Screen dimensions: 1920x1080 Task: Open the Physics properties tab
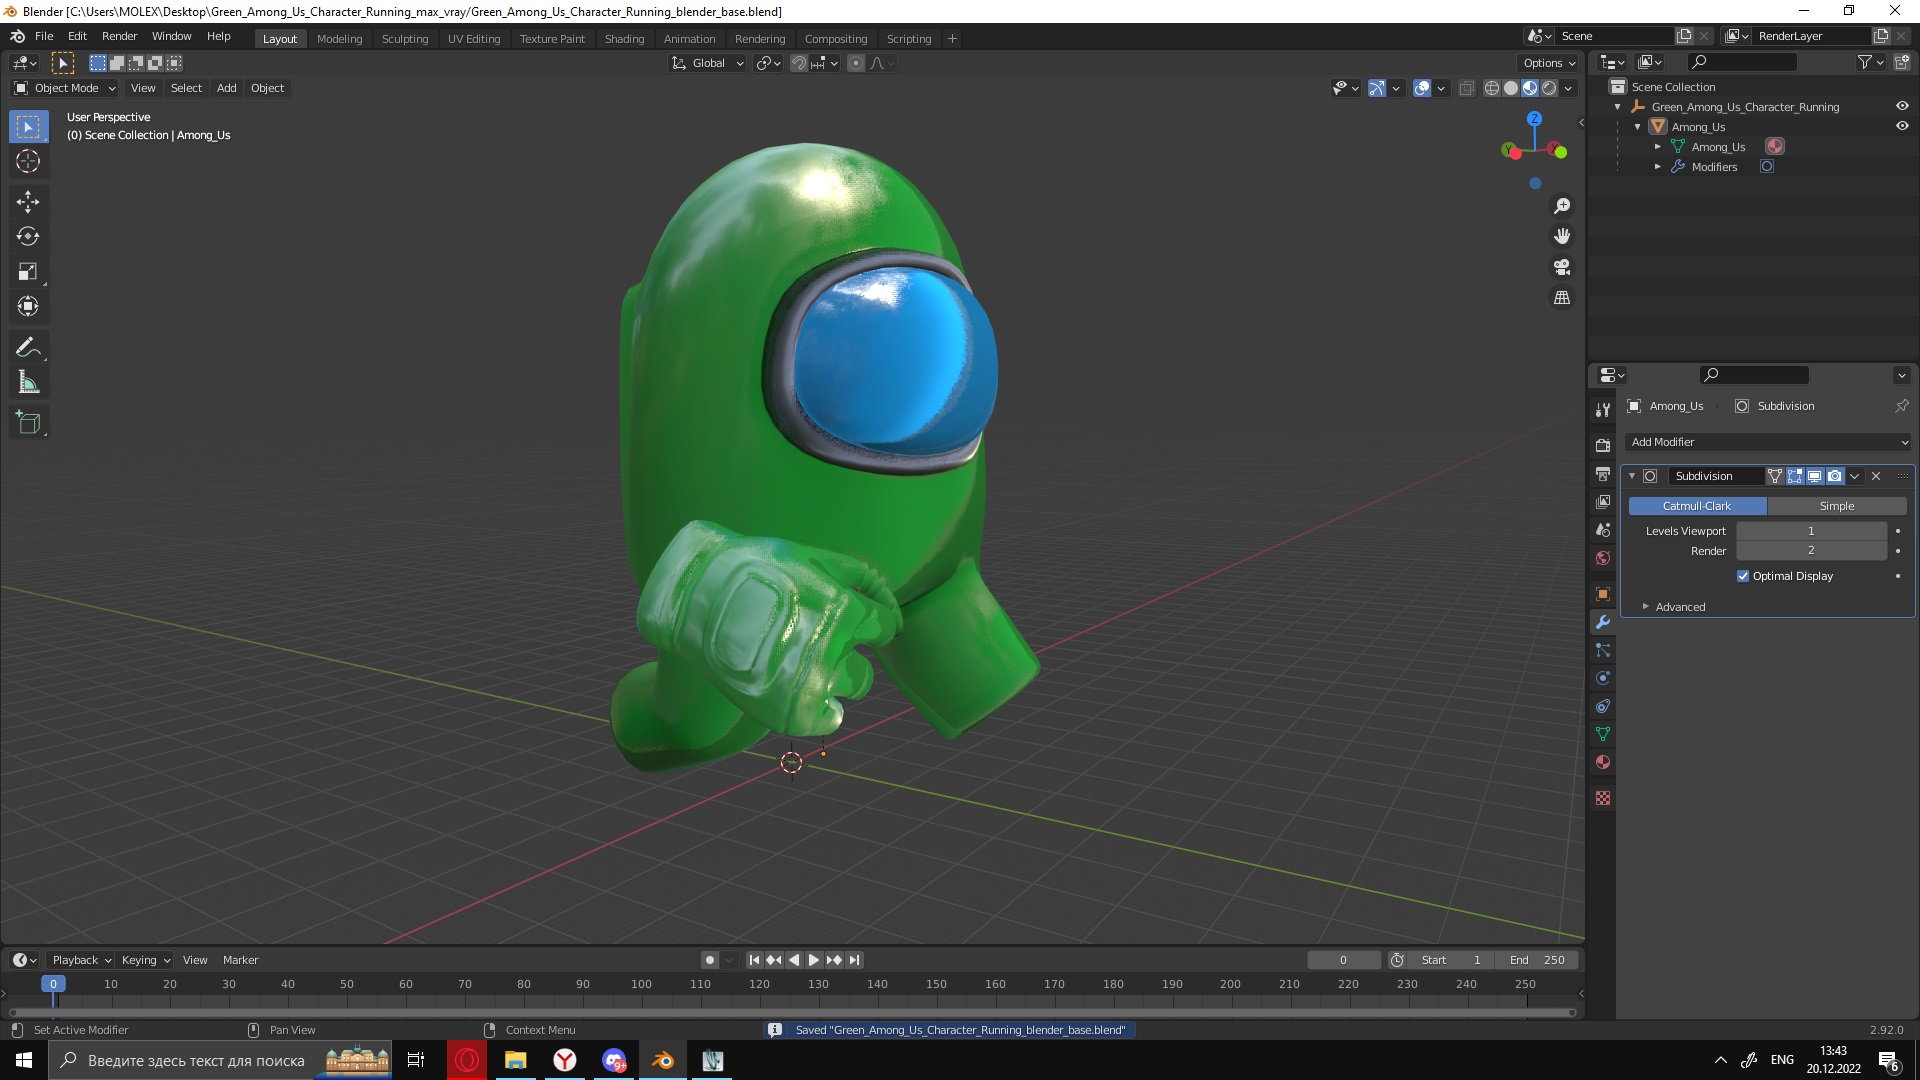click(1603, 678)
